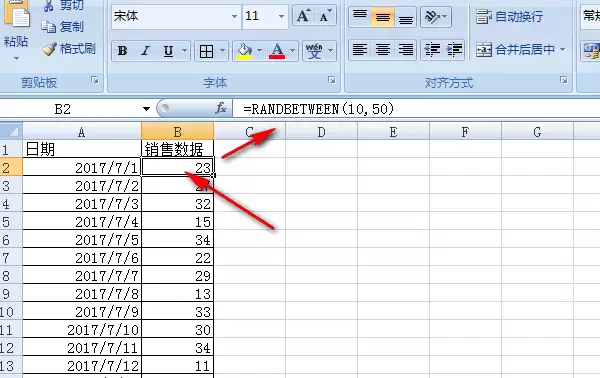This screenshot has width=600, height=378.
Task: Open the font name 宋体 dropdown
Action: pos(234,16)
